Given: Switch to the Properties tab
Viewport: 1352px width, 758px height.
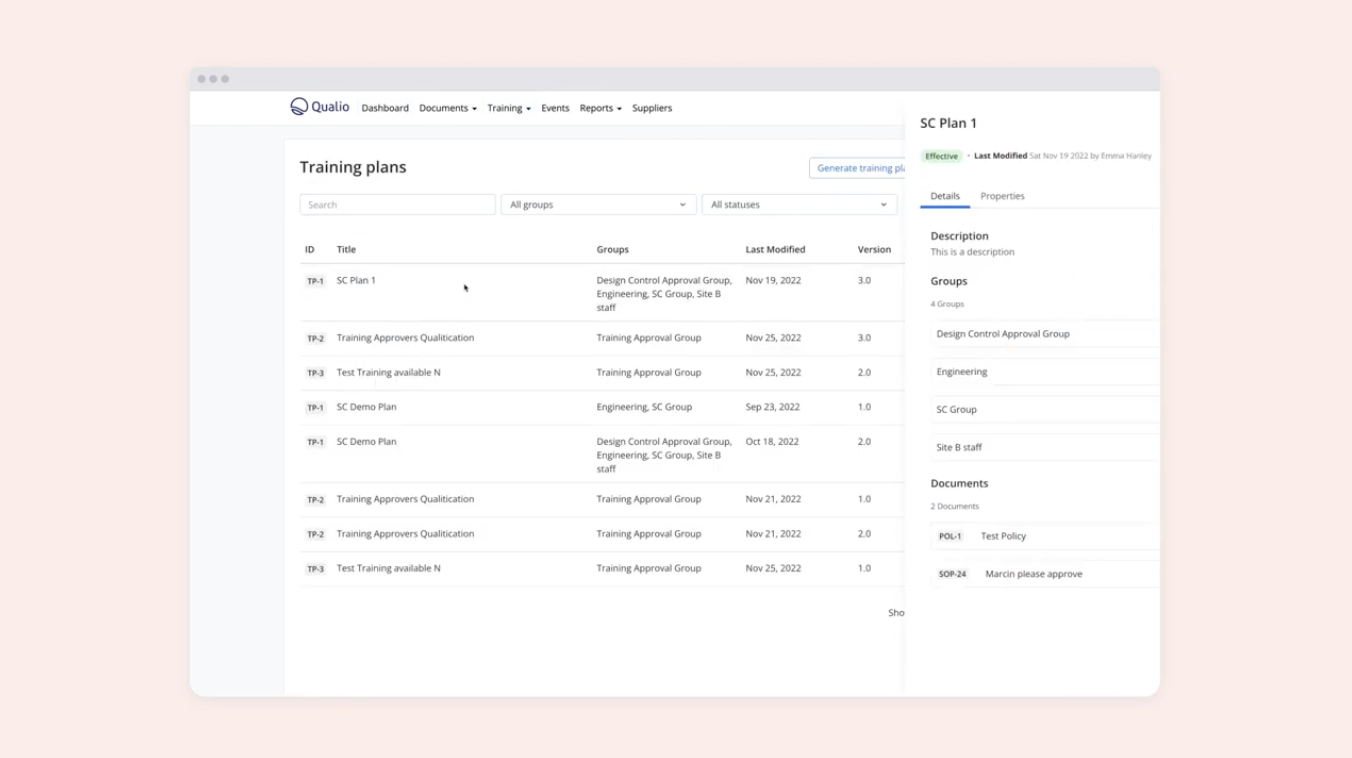Looking at the screenshot, I should (1002, 196).
